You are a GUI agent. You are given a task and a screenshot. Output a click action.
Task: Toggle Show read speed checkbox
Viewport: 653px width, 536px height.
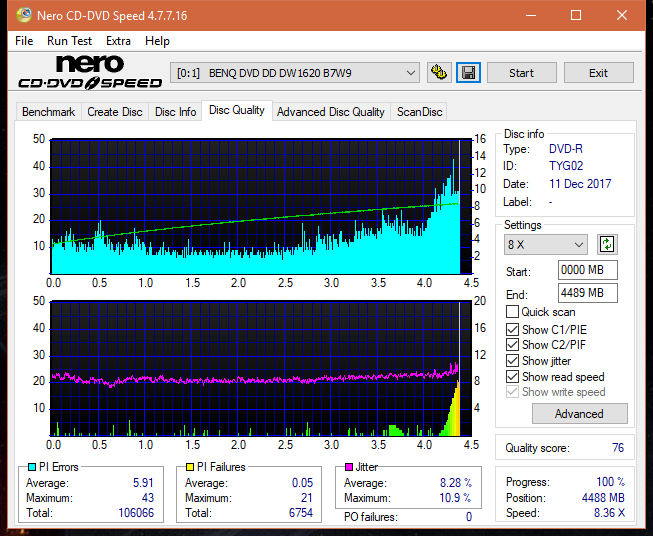click(x=512, y=376)
